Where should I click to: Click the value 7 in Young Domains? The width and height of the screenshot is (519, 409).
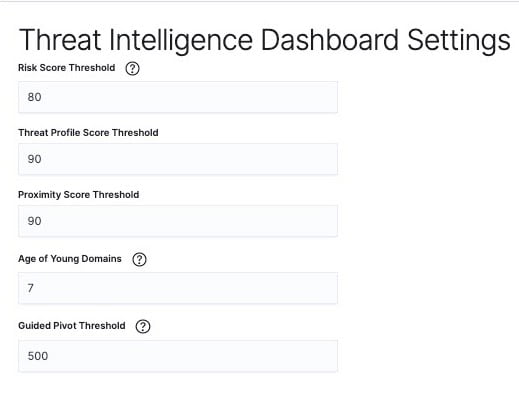coord(31,288)
